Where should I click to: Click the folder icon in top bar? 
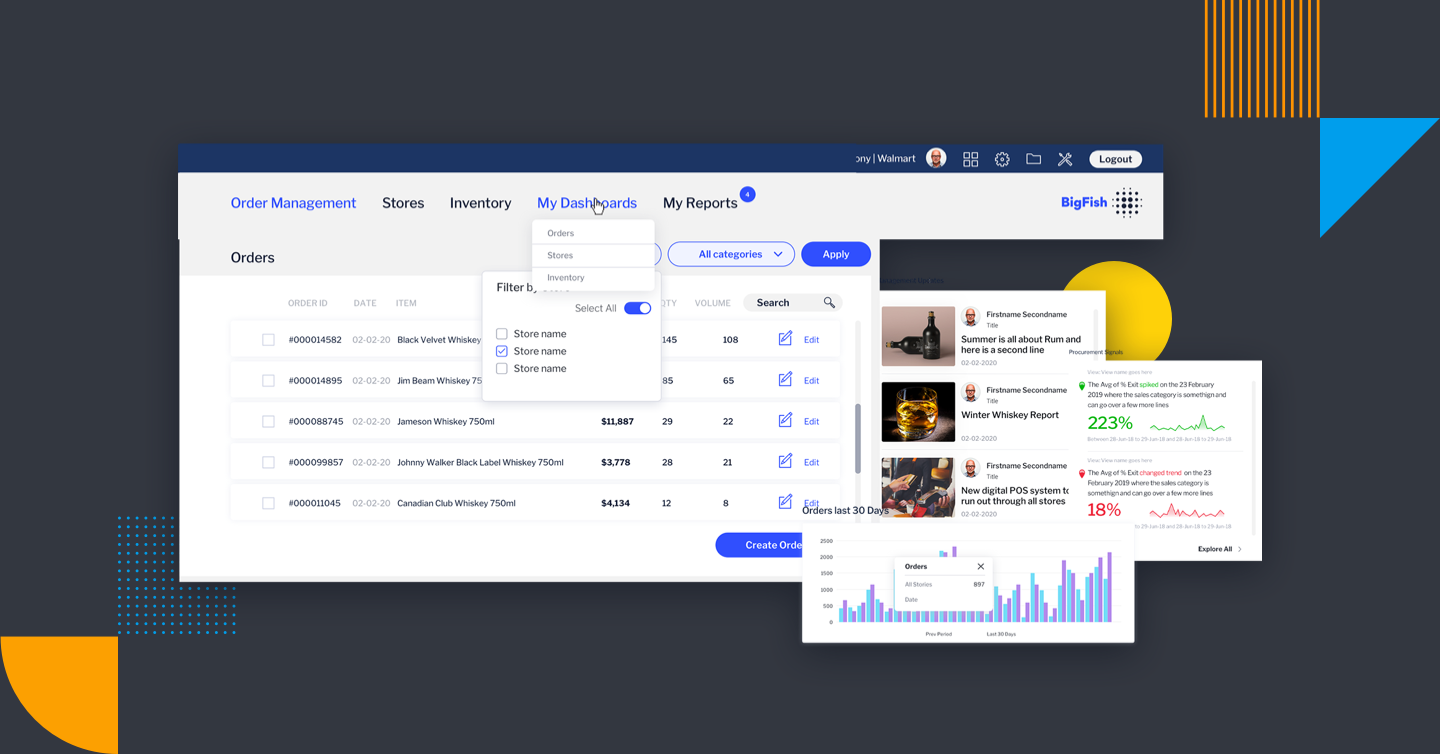click(x=1033, y=159)
